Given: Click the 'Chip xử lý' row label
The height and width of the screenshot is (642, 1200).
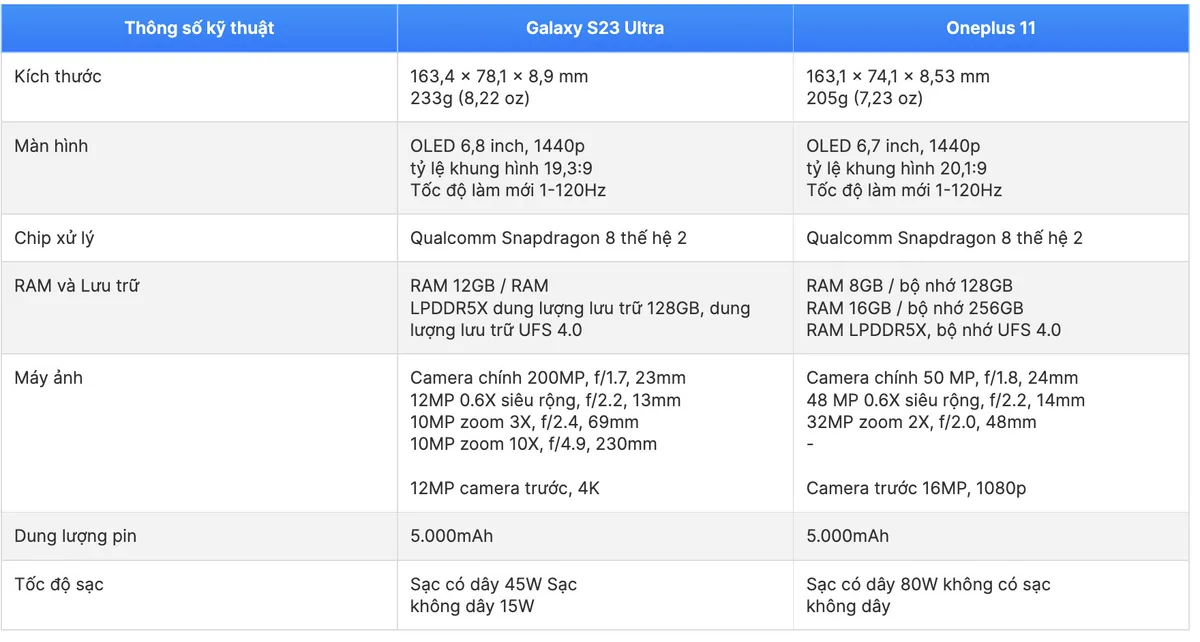Looking at the screenshot, I should point(55,238).
